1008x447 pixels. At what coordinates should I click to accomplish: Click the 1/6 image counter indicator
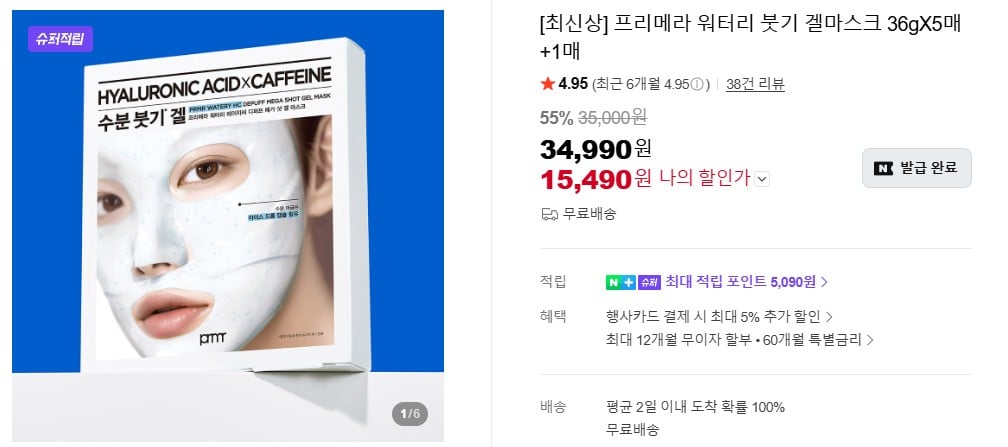click(x=410, y=413)
